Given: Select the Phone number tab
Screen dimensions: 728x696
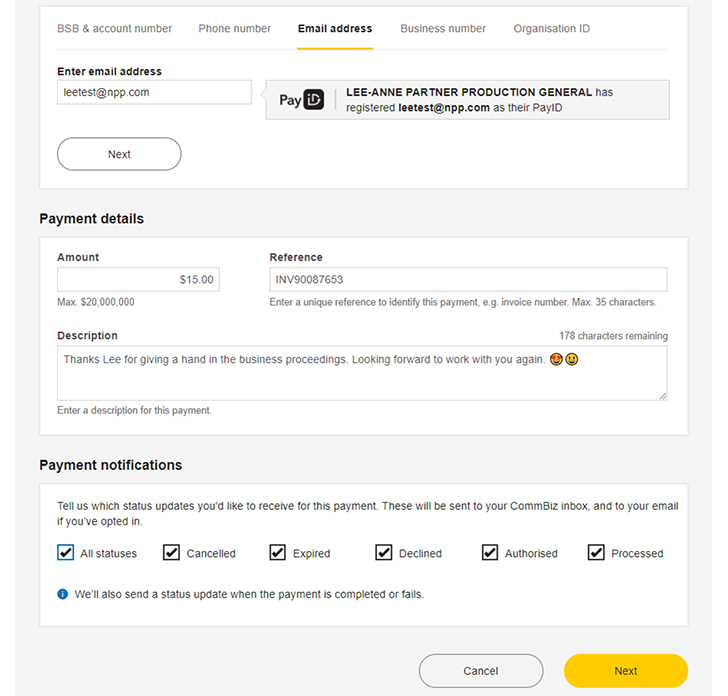Looking at the screenshot, I should click(x=234, y=29).
